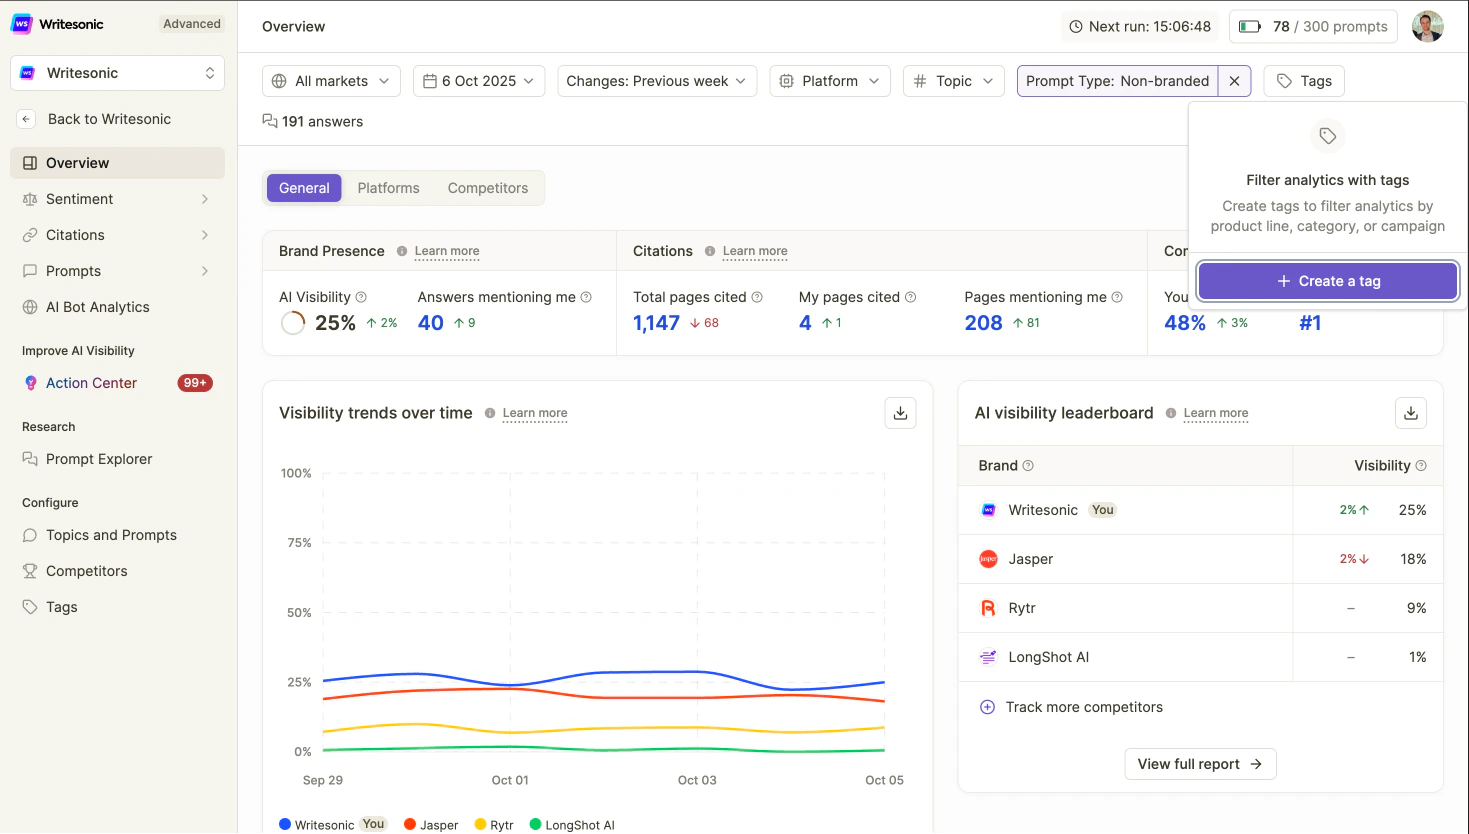Switch to the Platforms tab
Image resolution: width=1469 pixels, height=834 pixels.
coord(388,187)
